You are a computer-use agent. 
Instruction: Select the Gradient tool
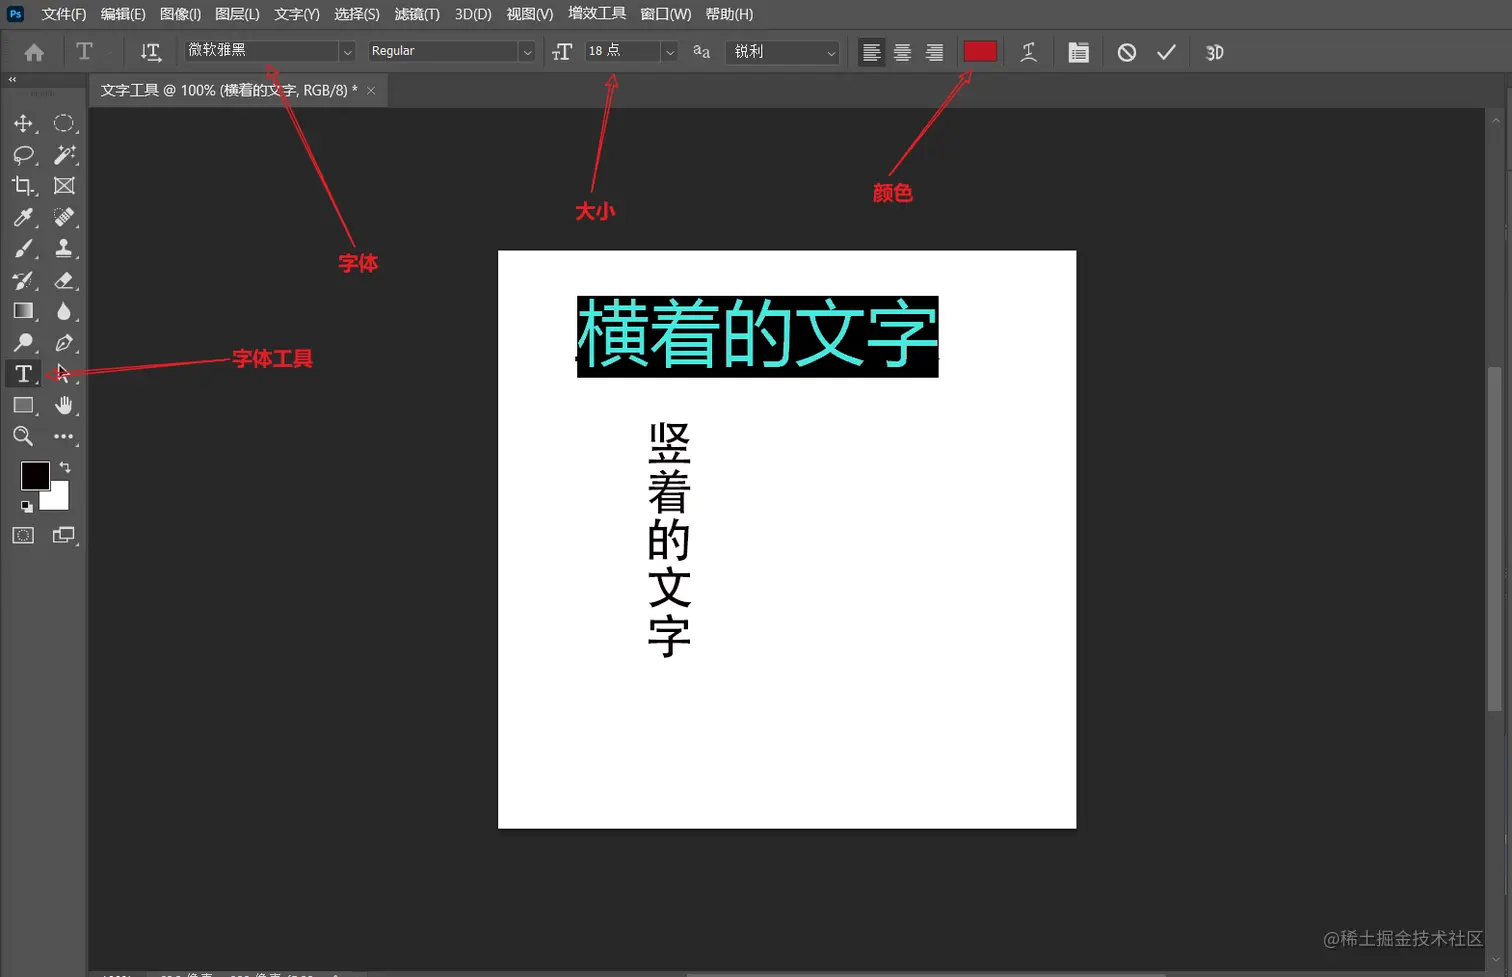point(23,311)
